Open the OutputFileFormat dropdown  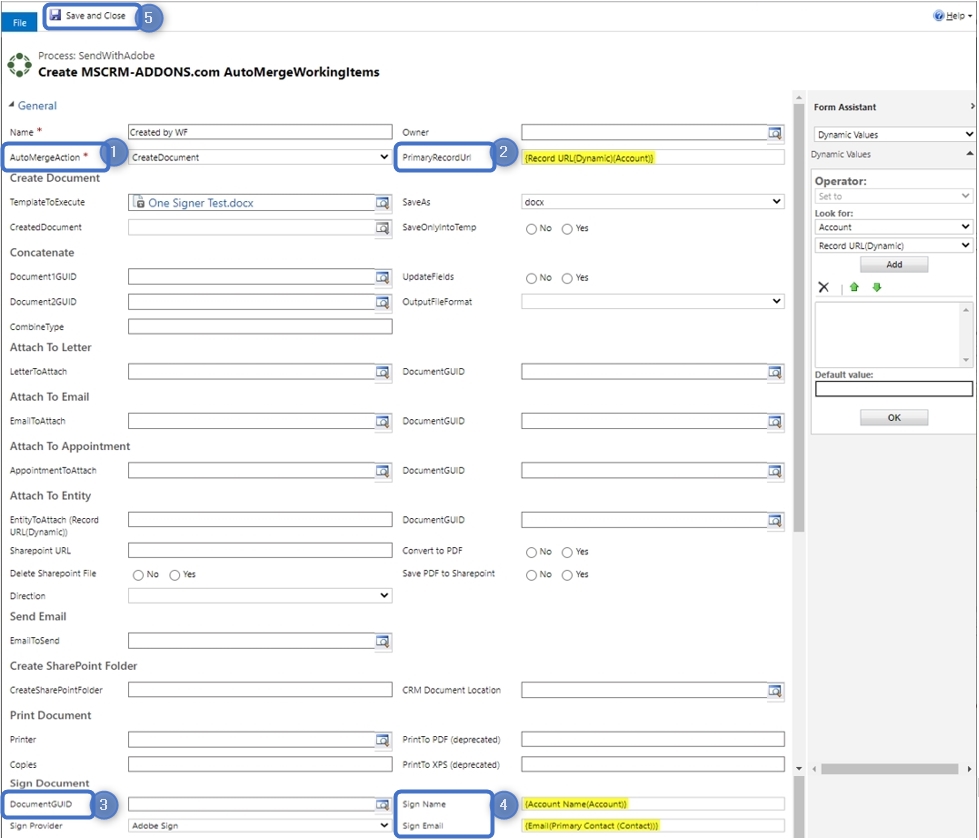coord(652,302)
